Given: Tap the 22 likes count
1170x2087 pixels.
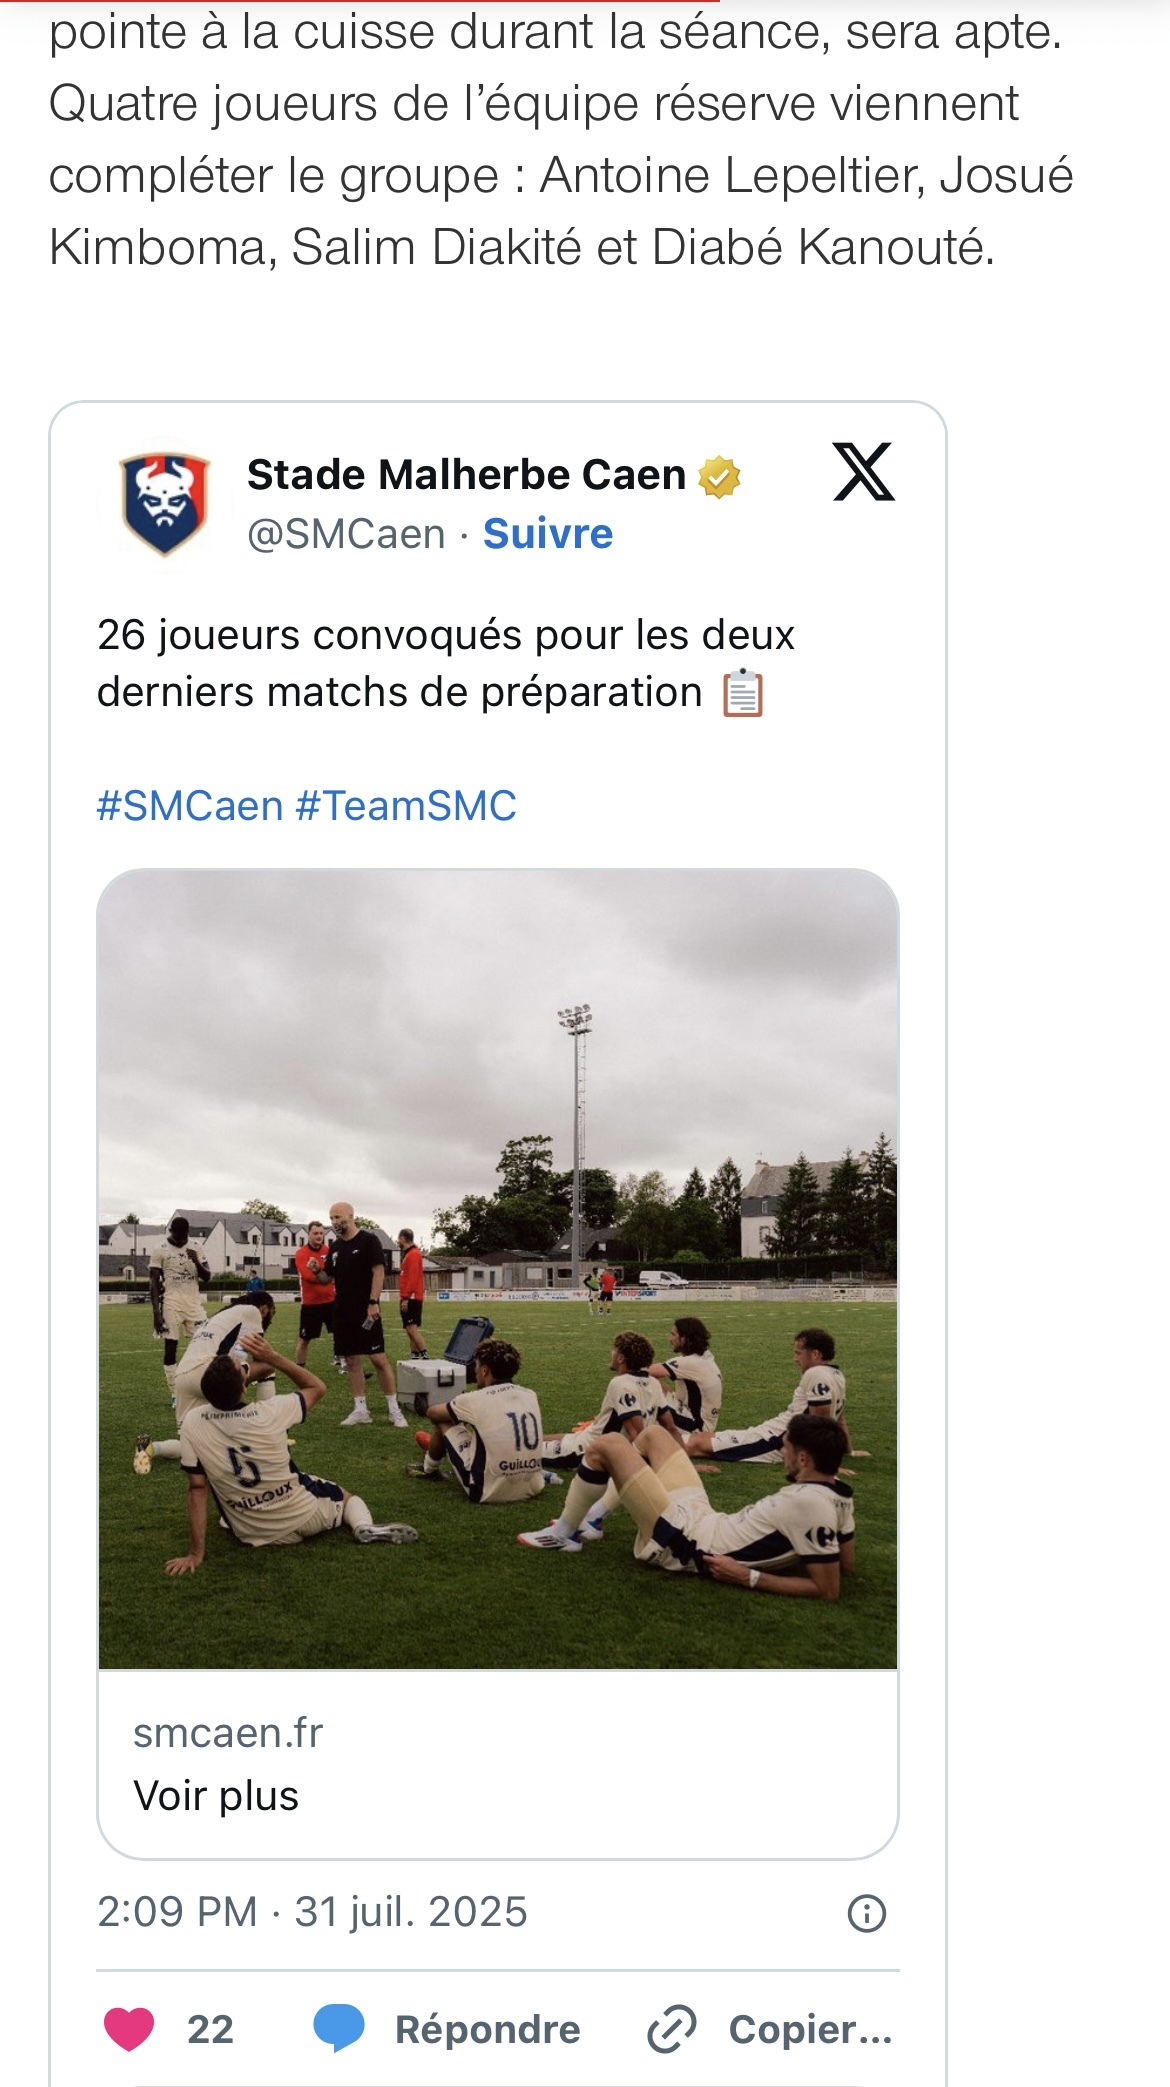Looking at the screenshot, I should [x=210, y=2029].
